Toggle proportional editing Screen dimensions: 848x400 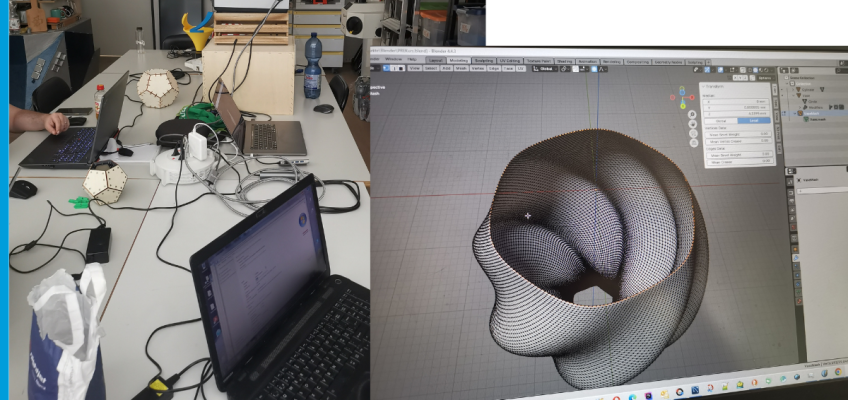594,69
